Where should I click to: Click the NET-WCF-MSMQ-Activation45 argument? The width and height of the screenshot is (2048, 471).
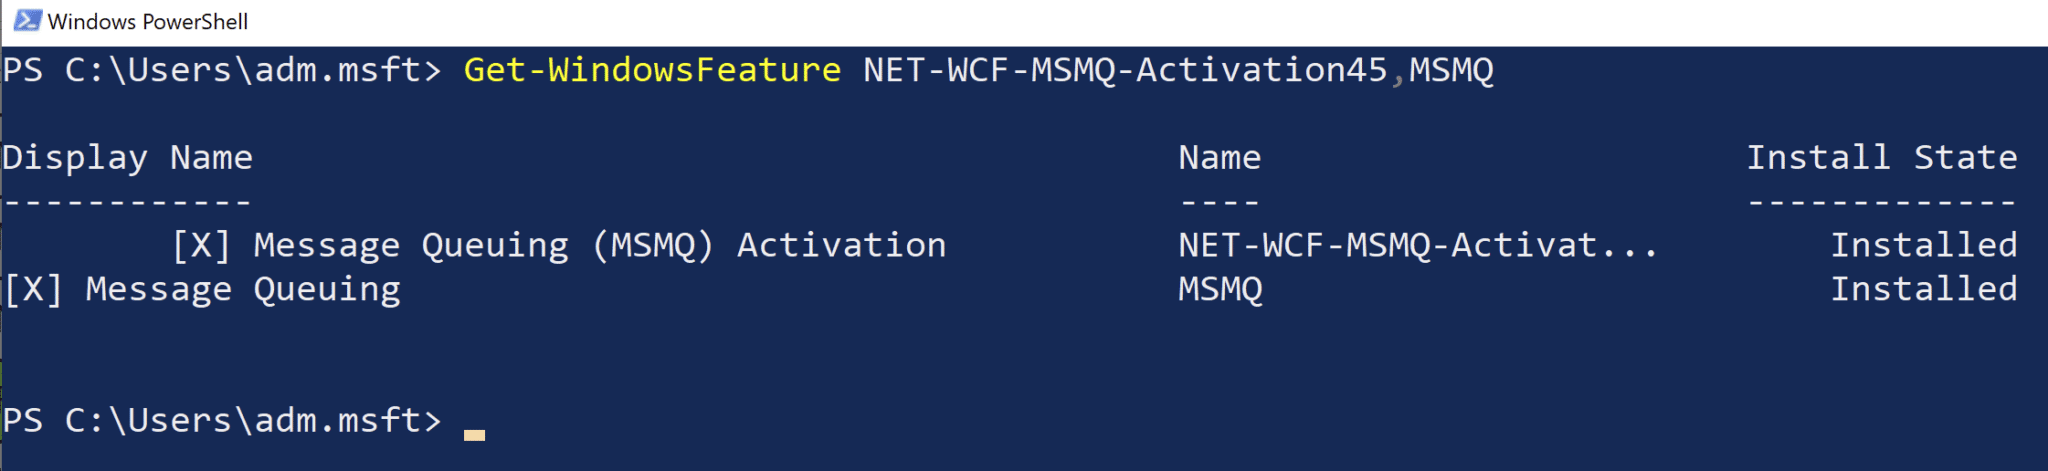(x=1125, y=70)
